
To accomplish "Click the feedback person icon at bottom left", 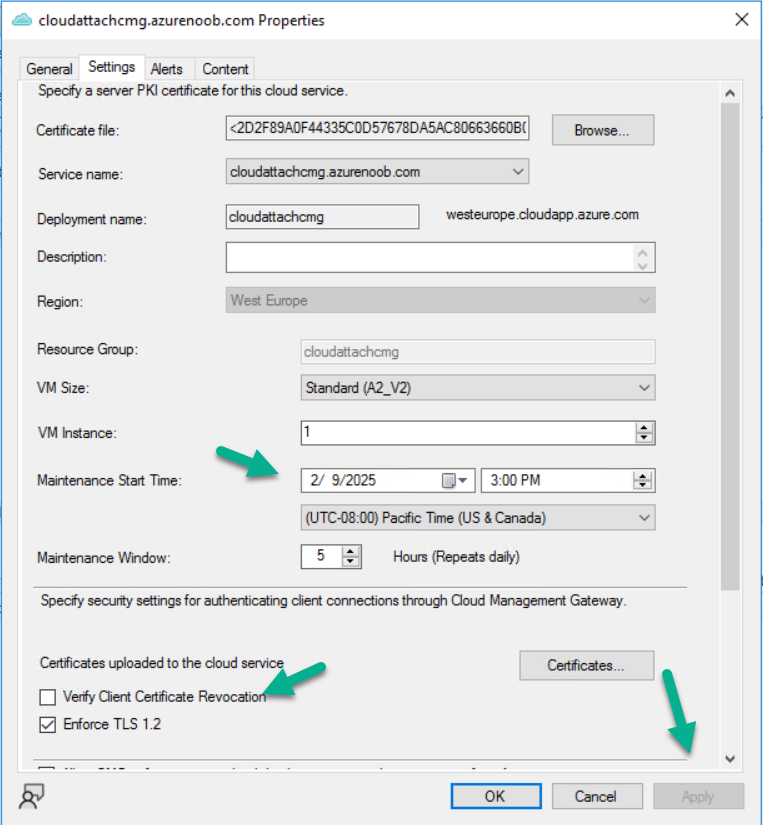I will (x=31, y=797).
